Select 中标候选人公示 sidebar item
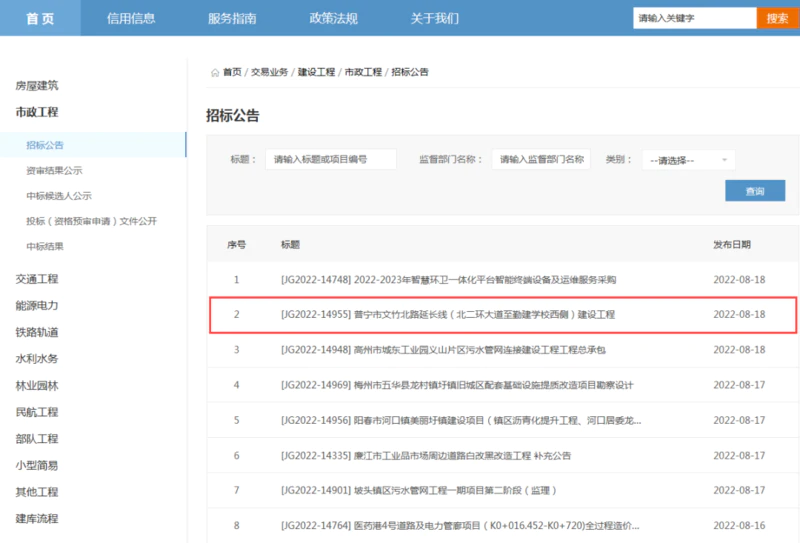800x543 pixels. pos(58,196)
